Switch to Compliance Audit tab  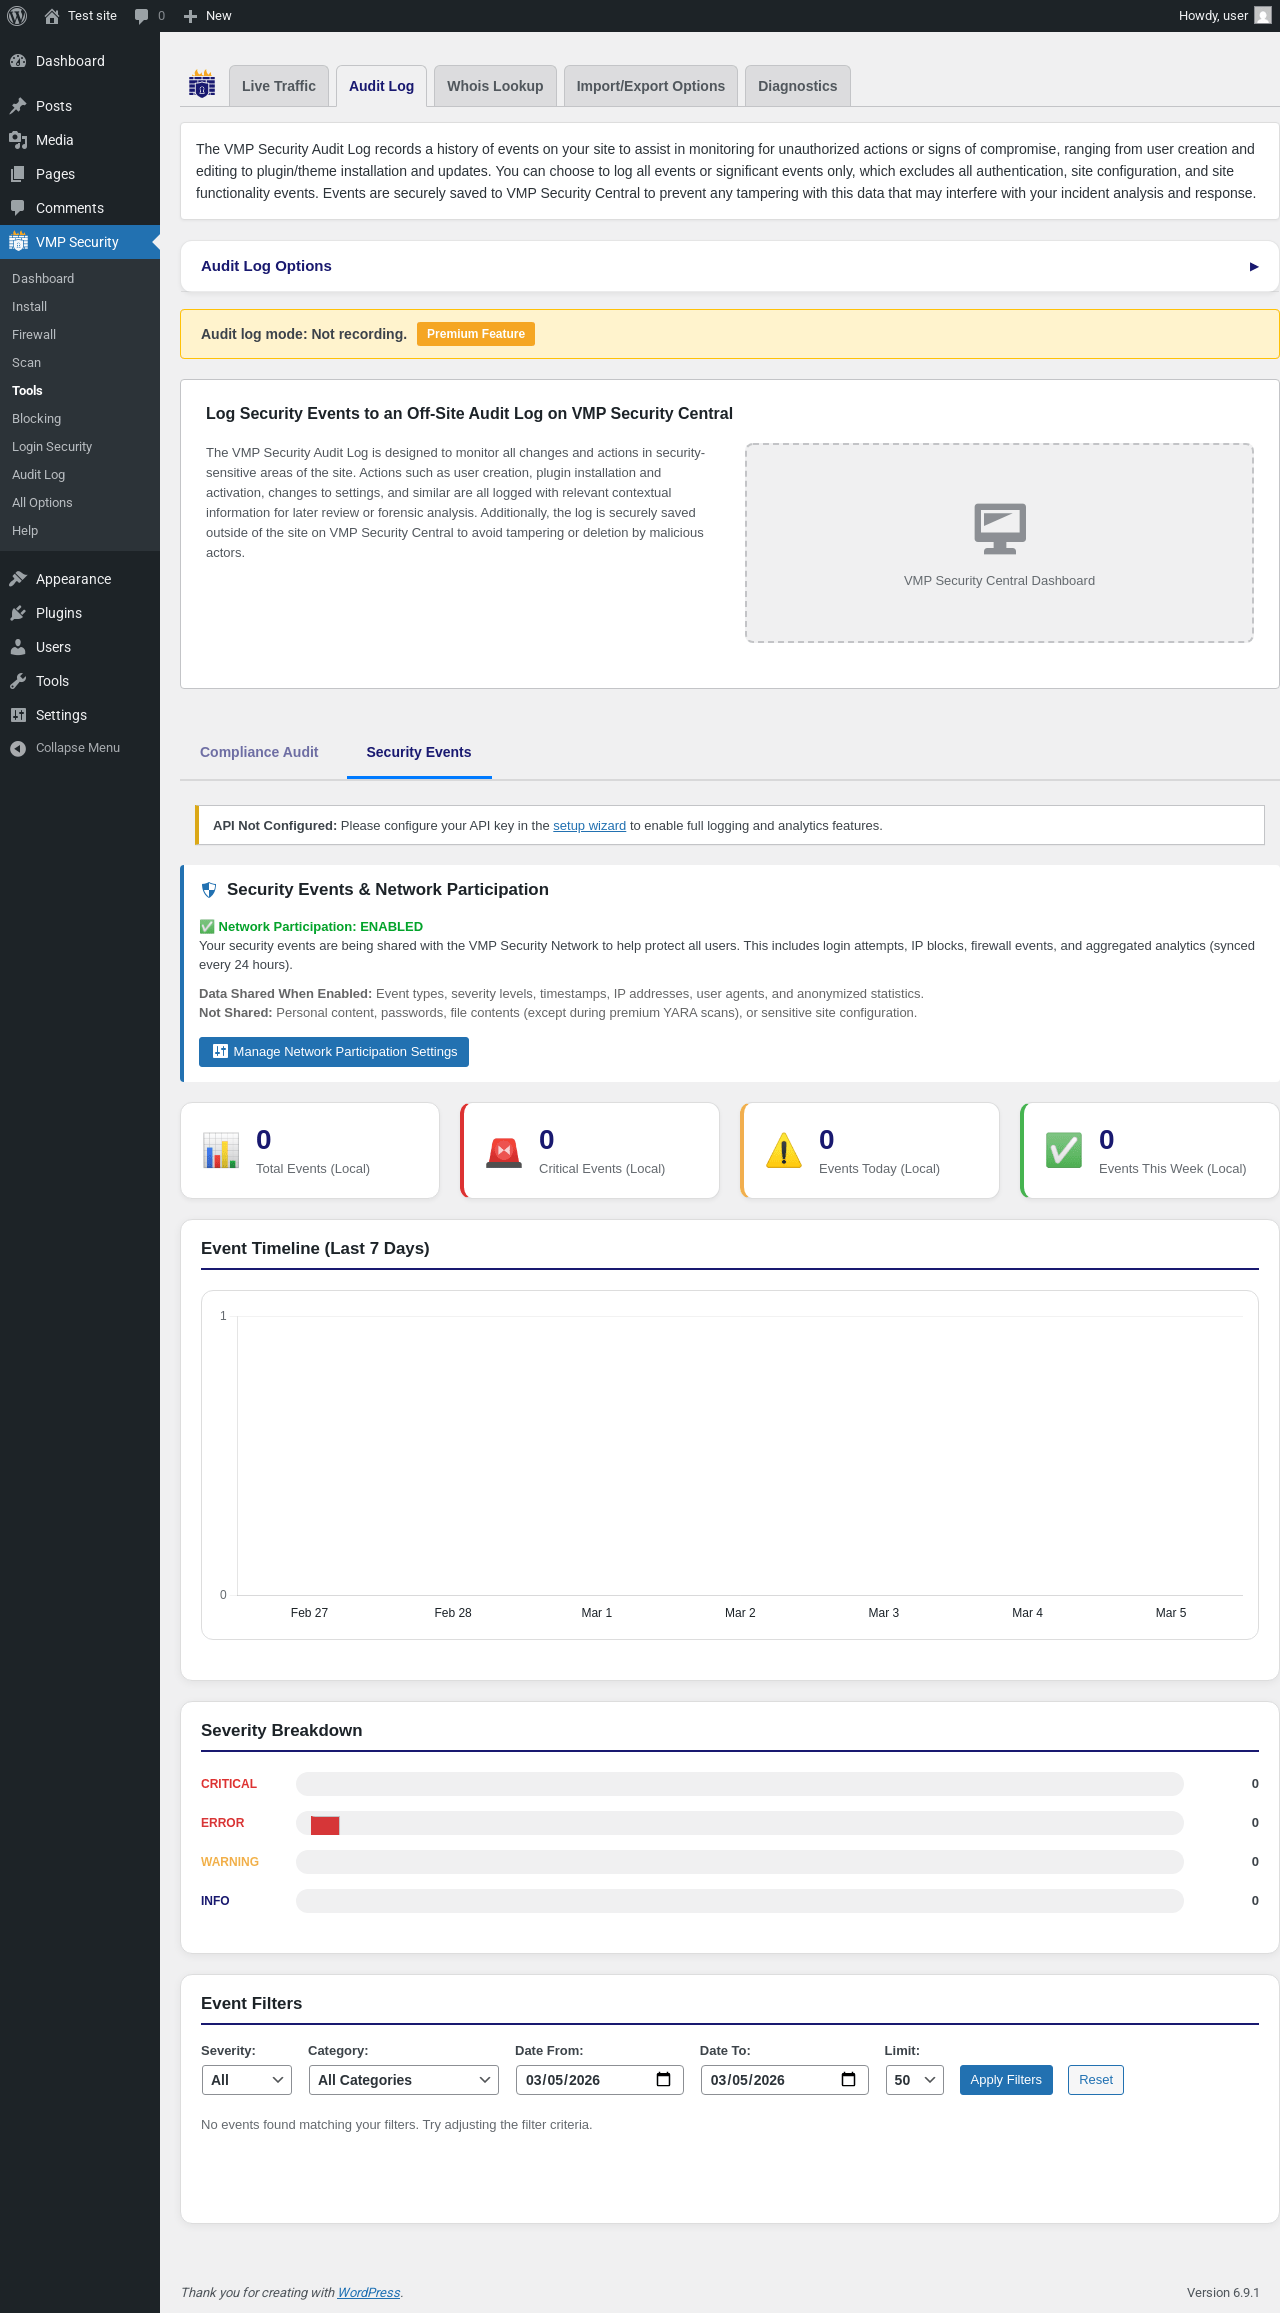[x=259, y=752]
